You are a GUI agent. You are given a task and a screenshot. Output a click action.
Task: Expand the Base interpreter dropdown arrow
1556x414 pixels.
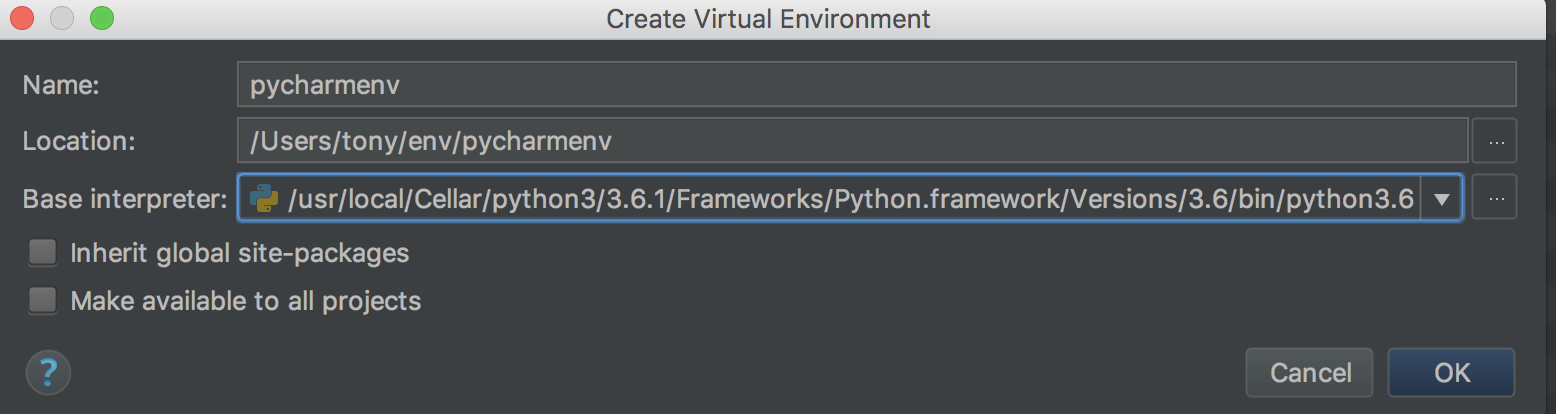coord(1441,199)
